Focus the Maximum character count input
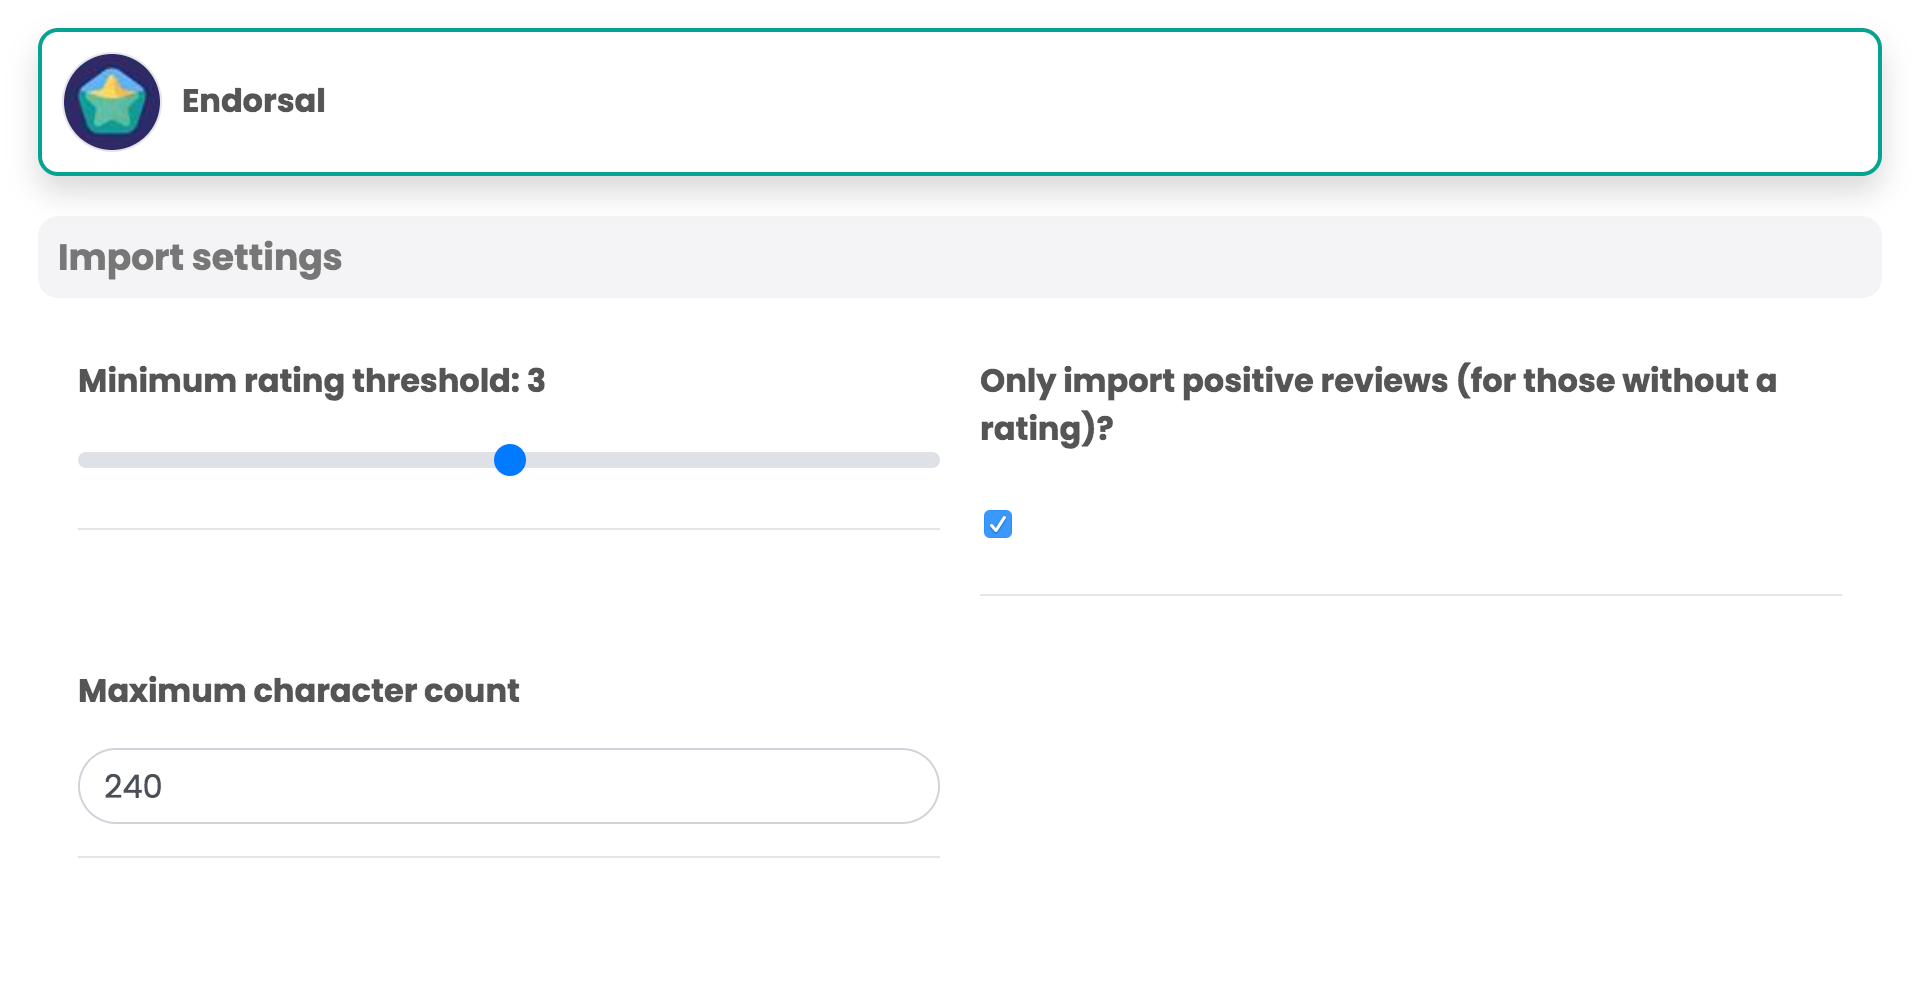Viewport: 1912px width, 1006px height. coord(508,786)
